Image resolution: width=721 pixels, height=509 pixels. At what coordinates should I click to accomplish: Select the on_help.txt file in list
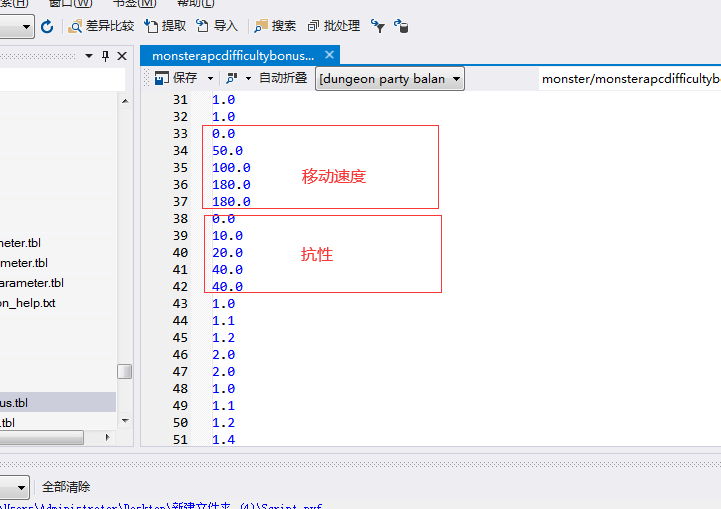pos(28,303)
